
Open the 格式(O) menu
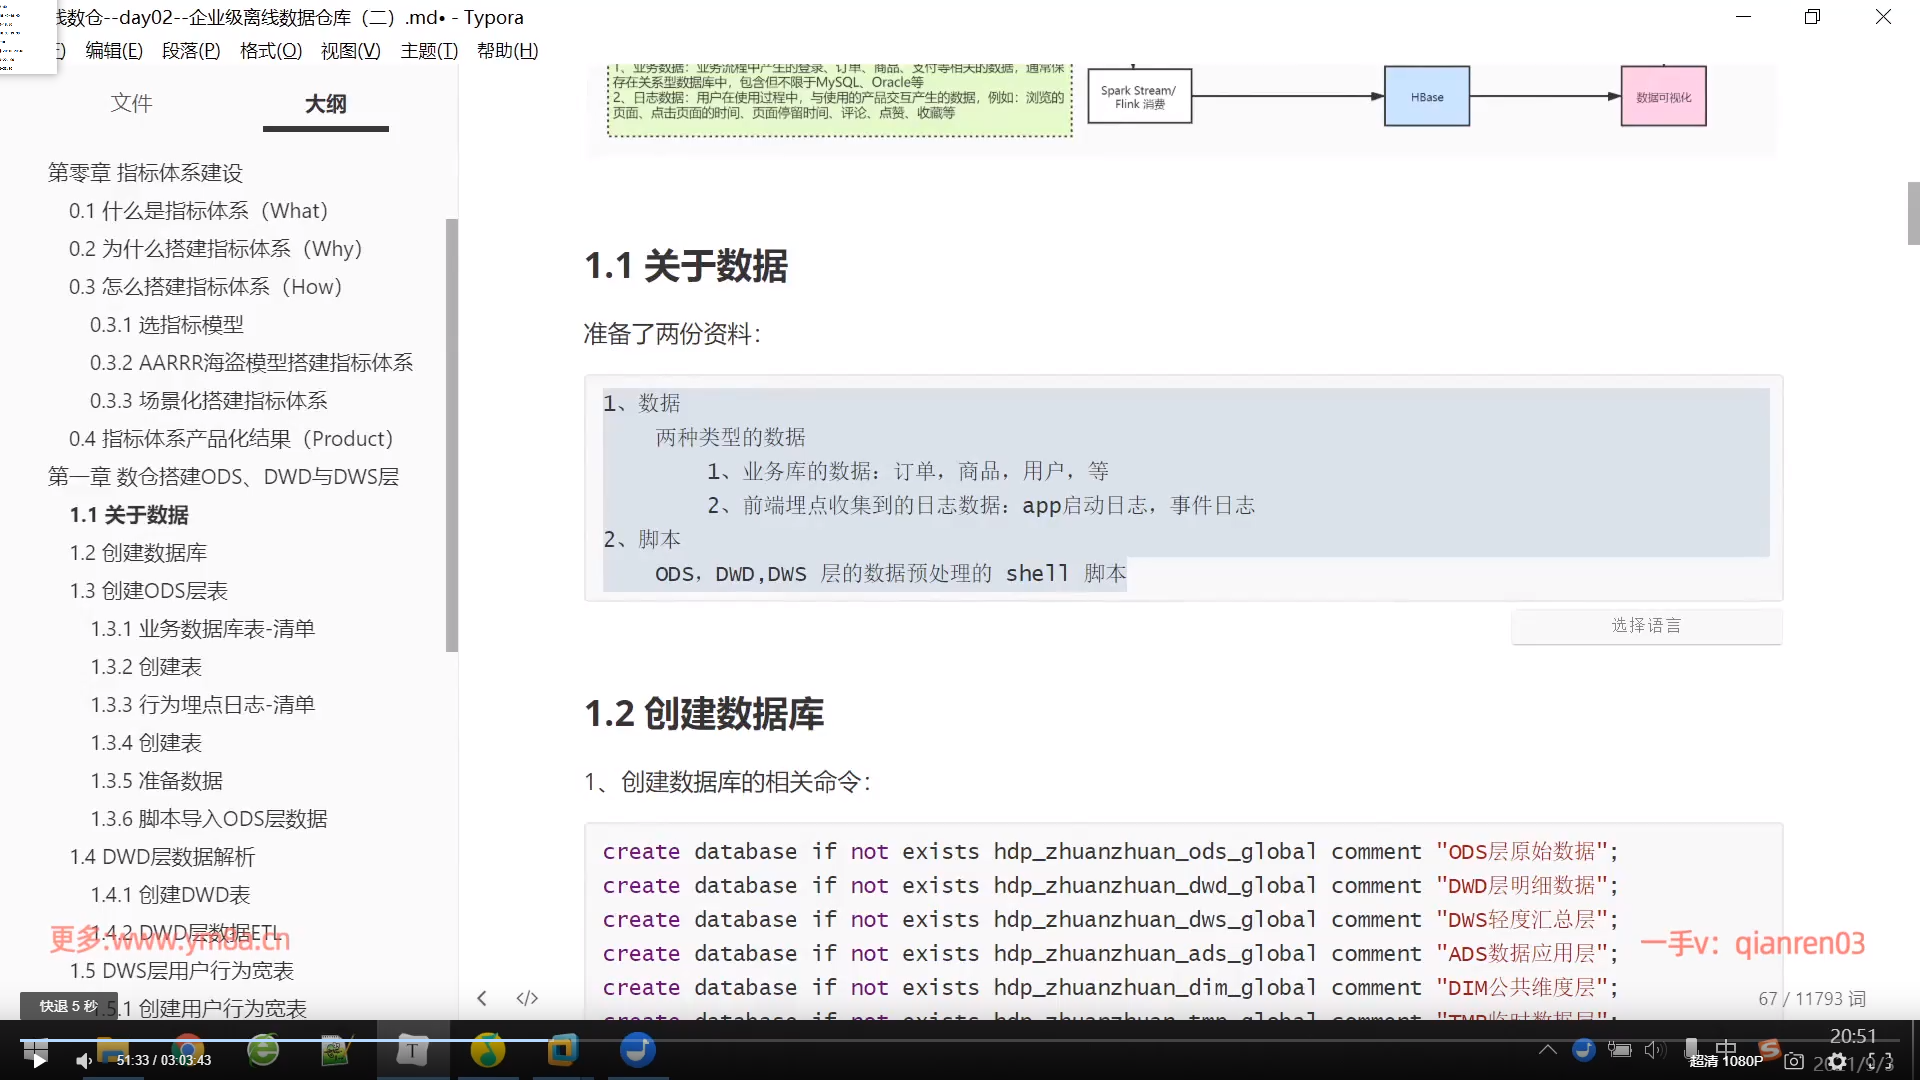click(270, 51)
